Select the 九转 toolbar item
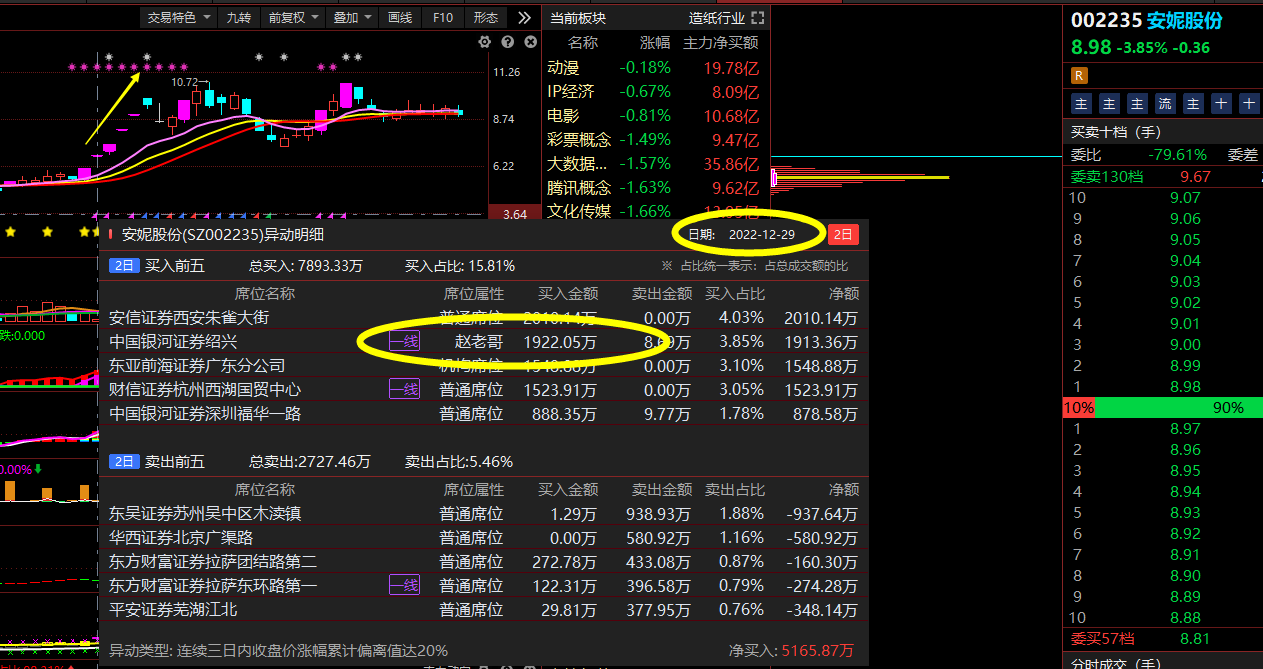This screenshot has width=1263, height=669. [x=239, y=17]
